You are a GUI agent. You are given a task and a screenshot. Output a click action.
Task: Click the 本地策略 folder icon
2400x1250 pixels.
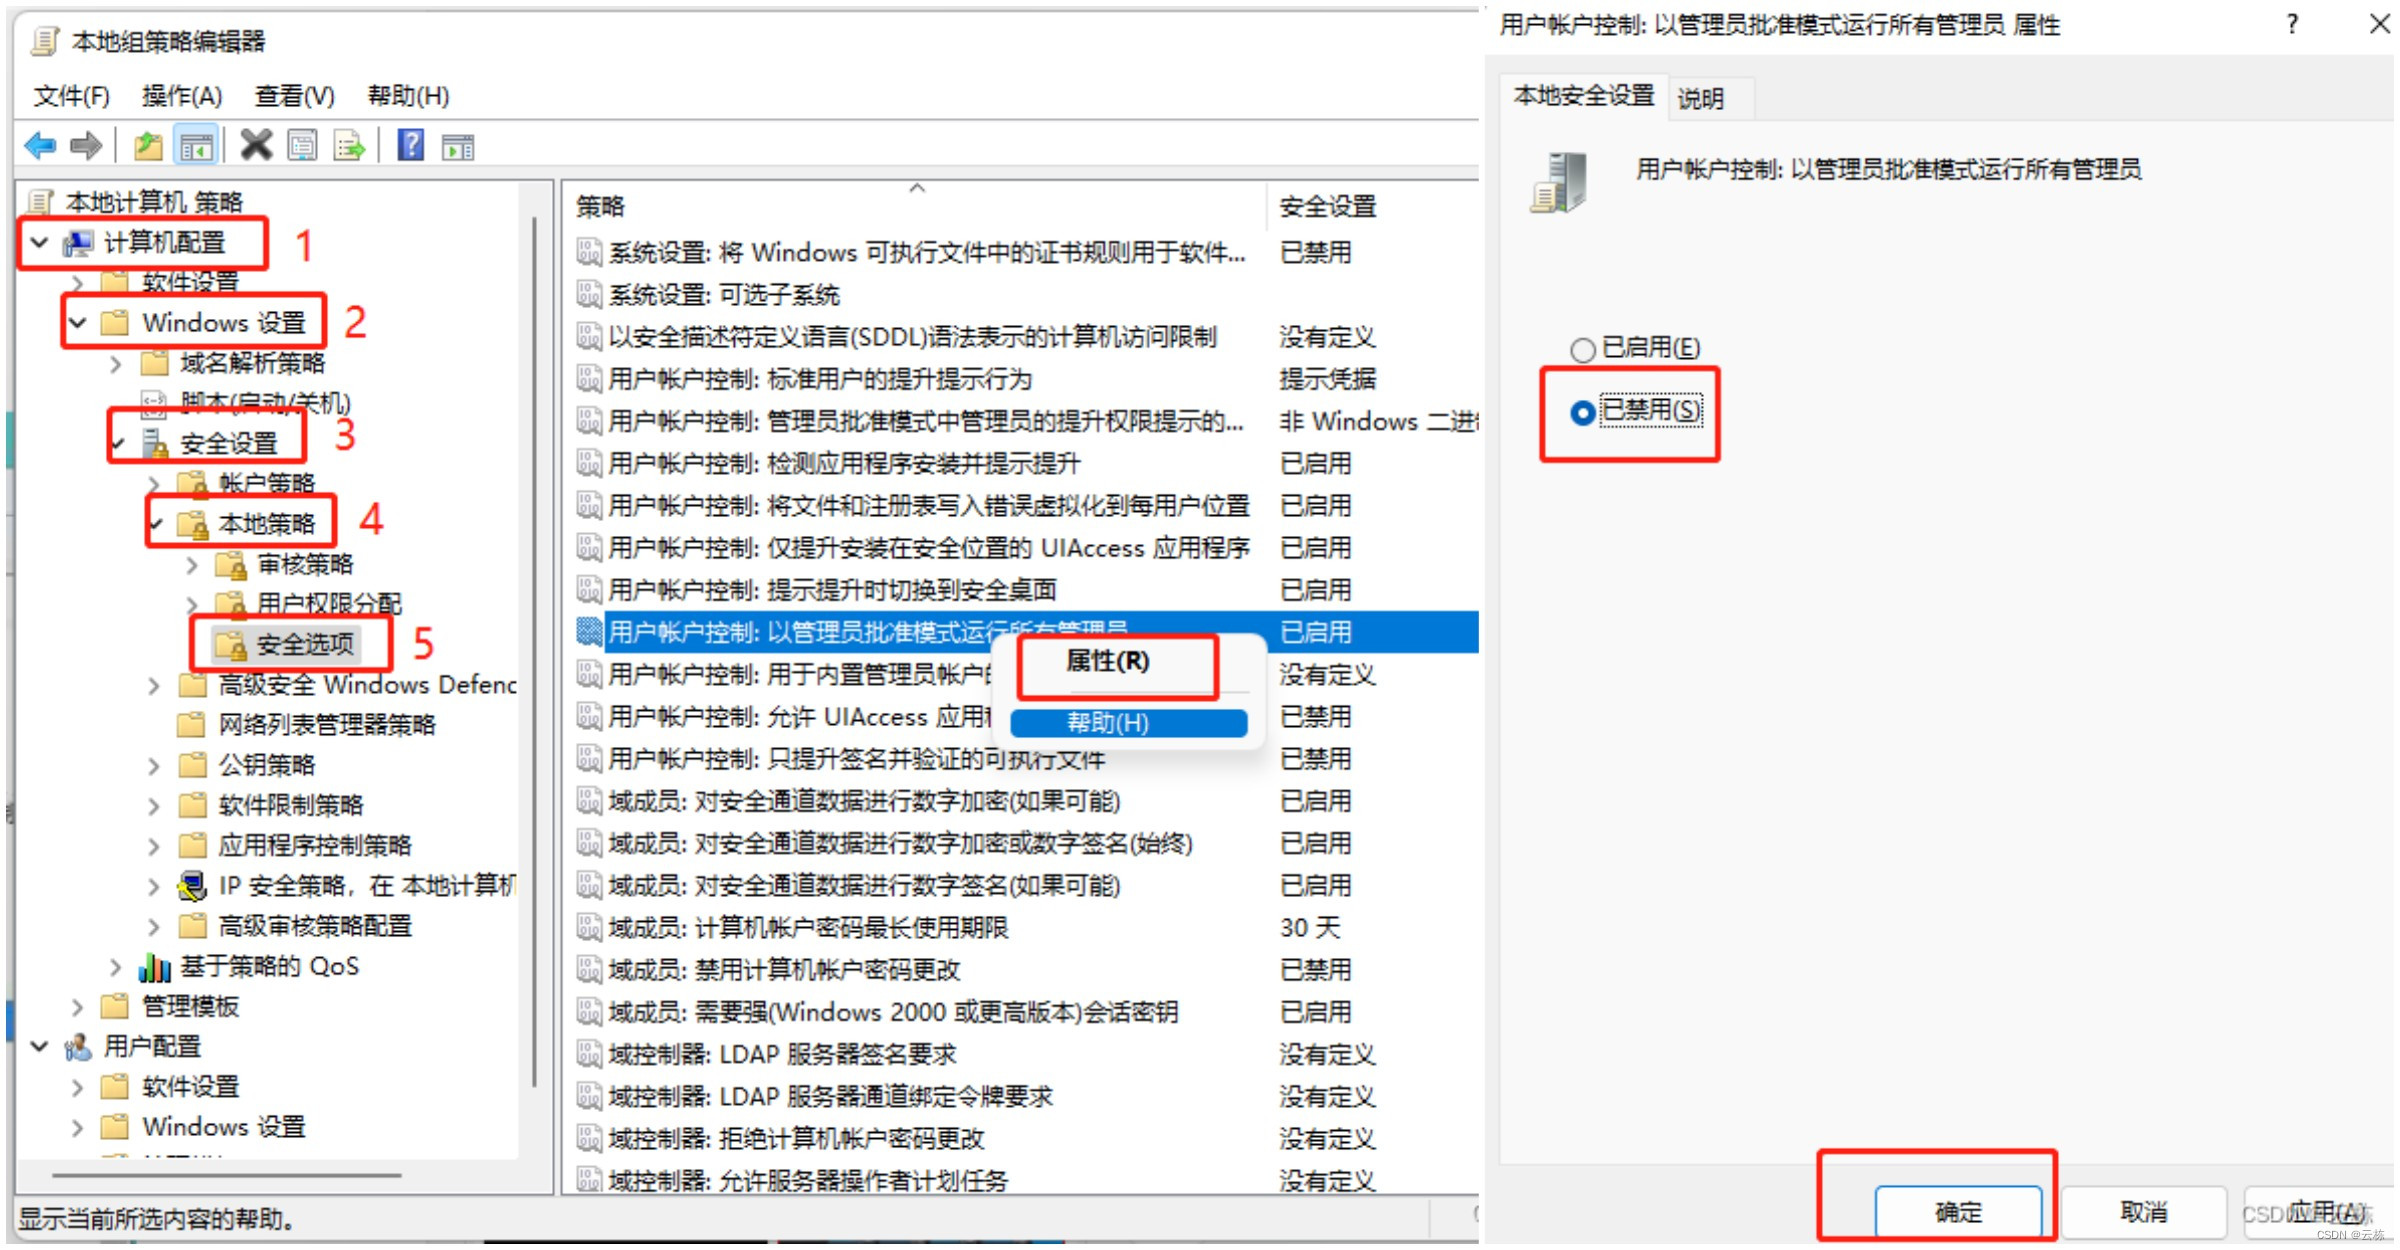point(193,524)
